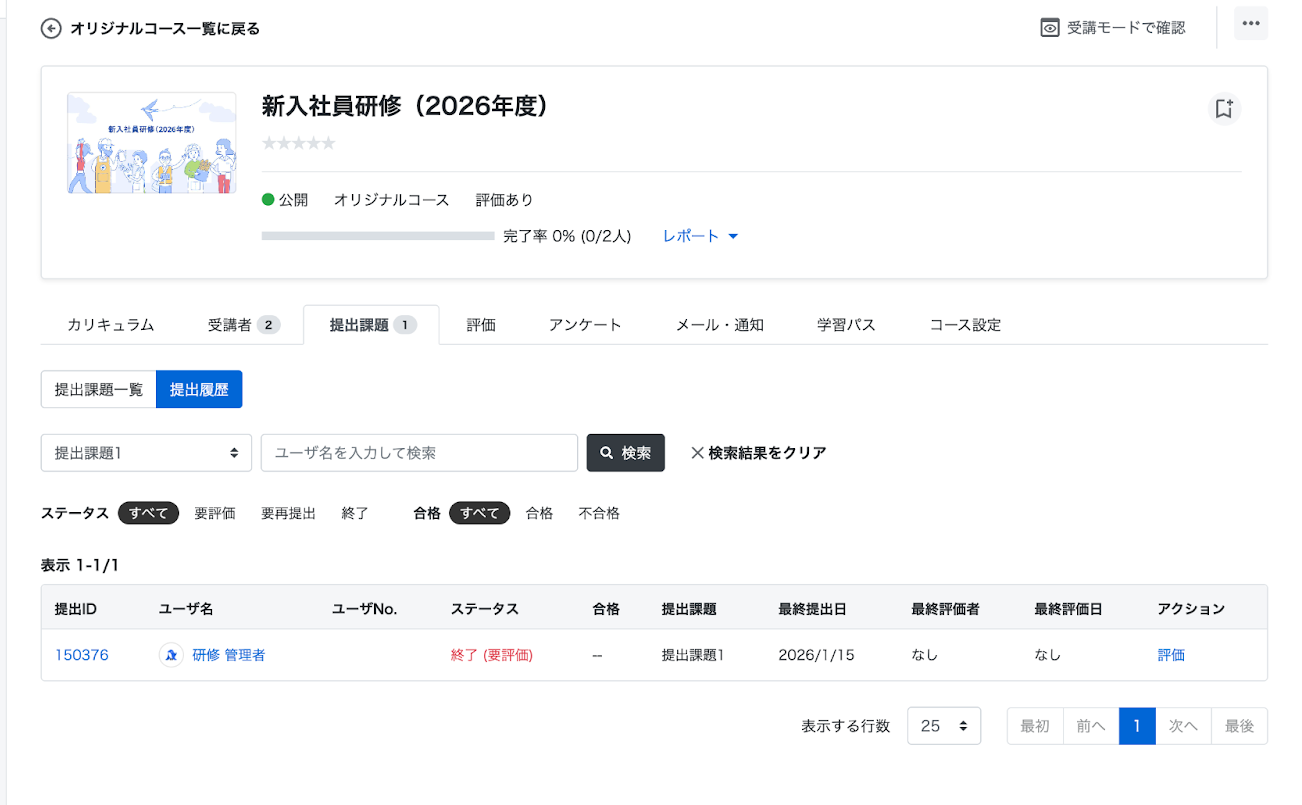The height and width of the screenshot is (805, 1302).
Task: Go to 次へ page
Action: tap(1183, 726)
